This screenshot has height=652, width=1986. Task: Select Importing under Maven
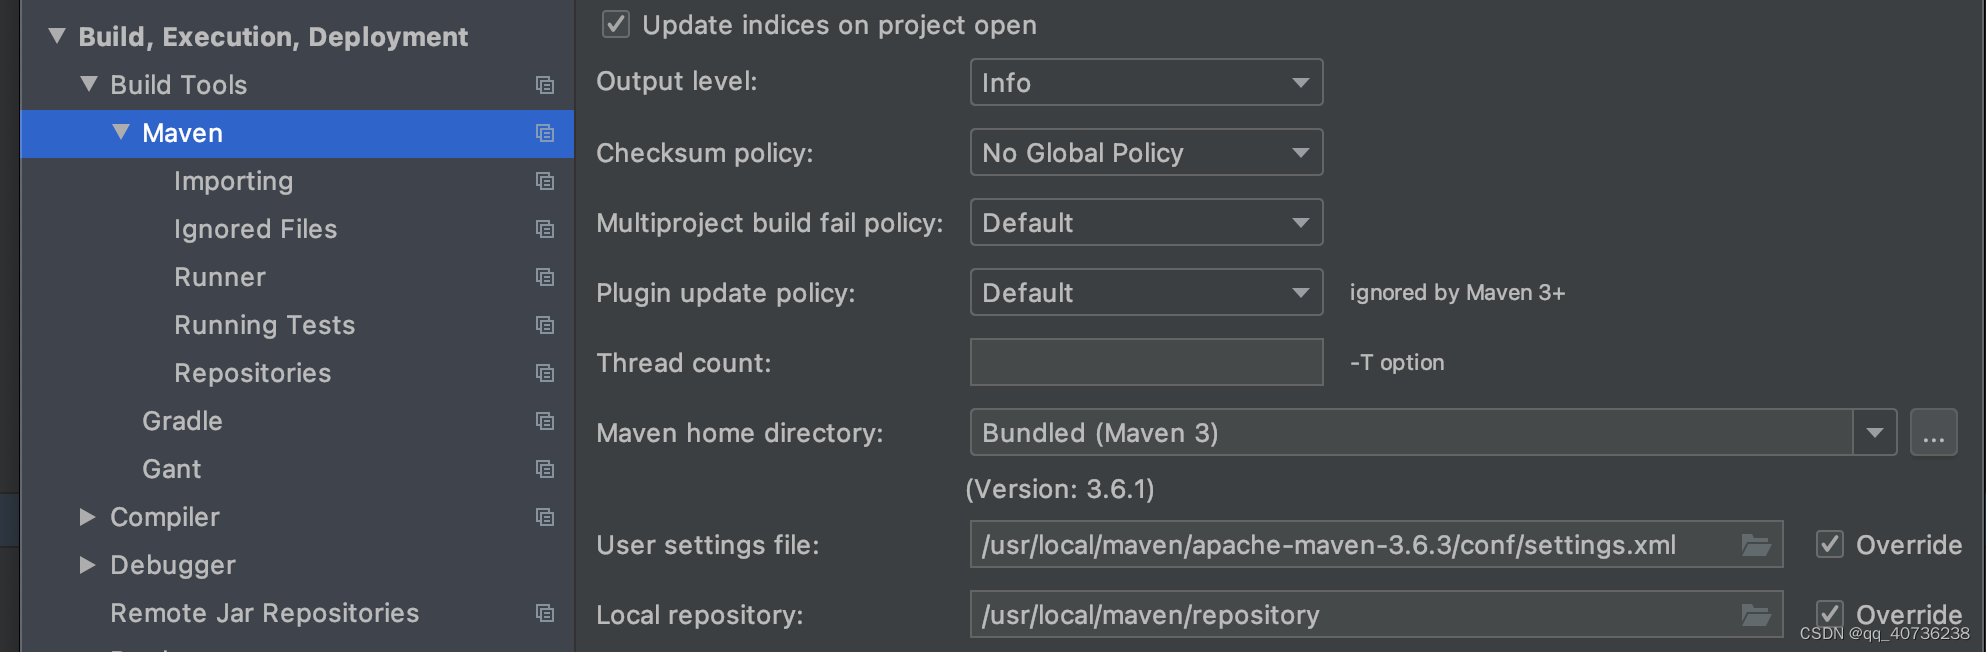point(233,181)
